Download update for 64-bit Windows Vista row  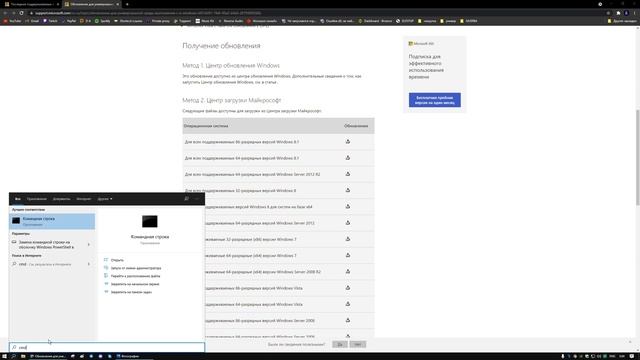pos(348,304)
